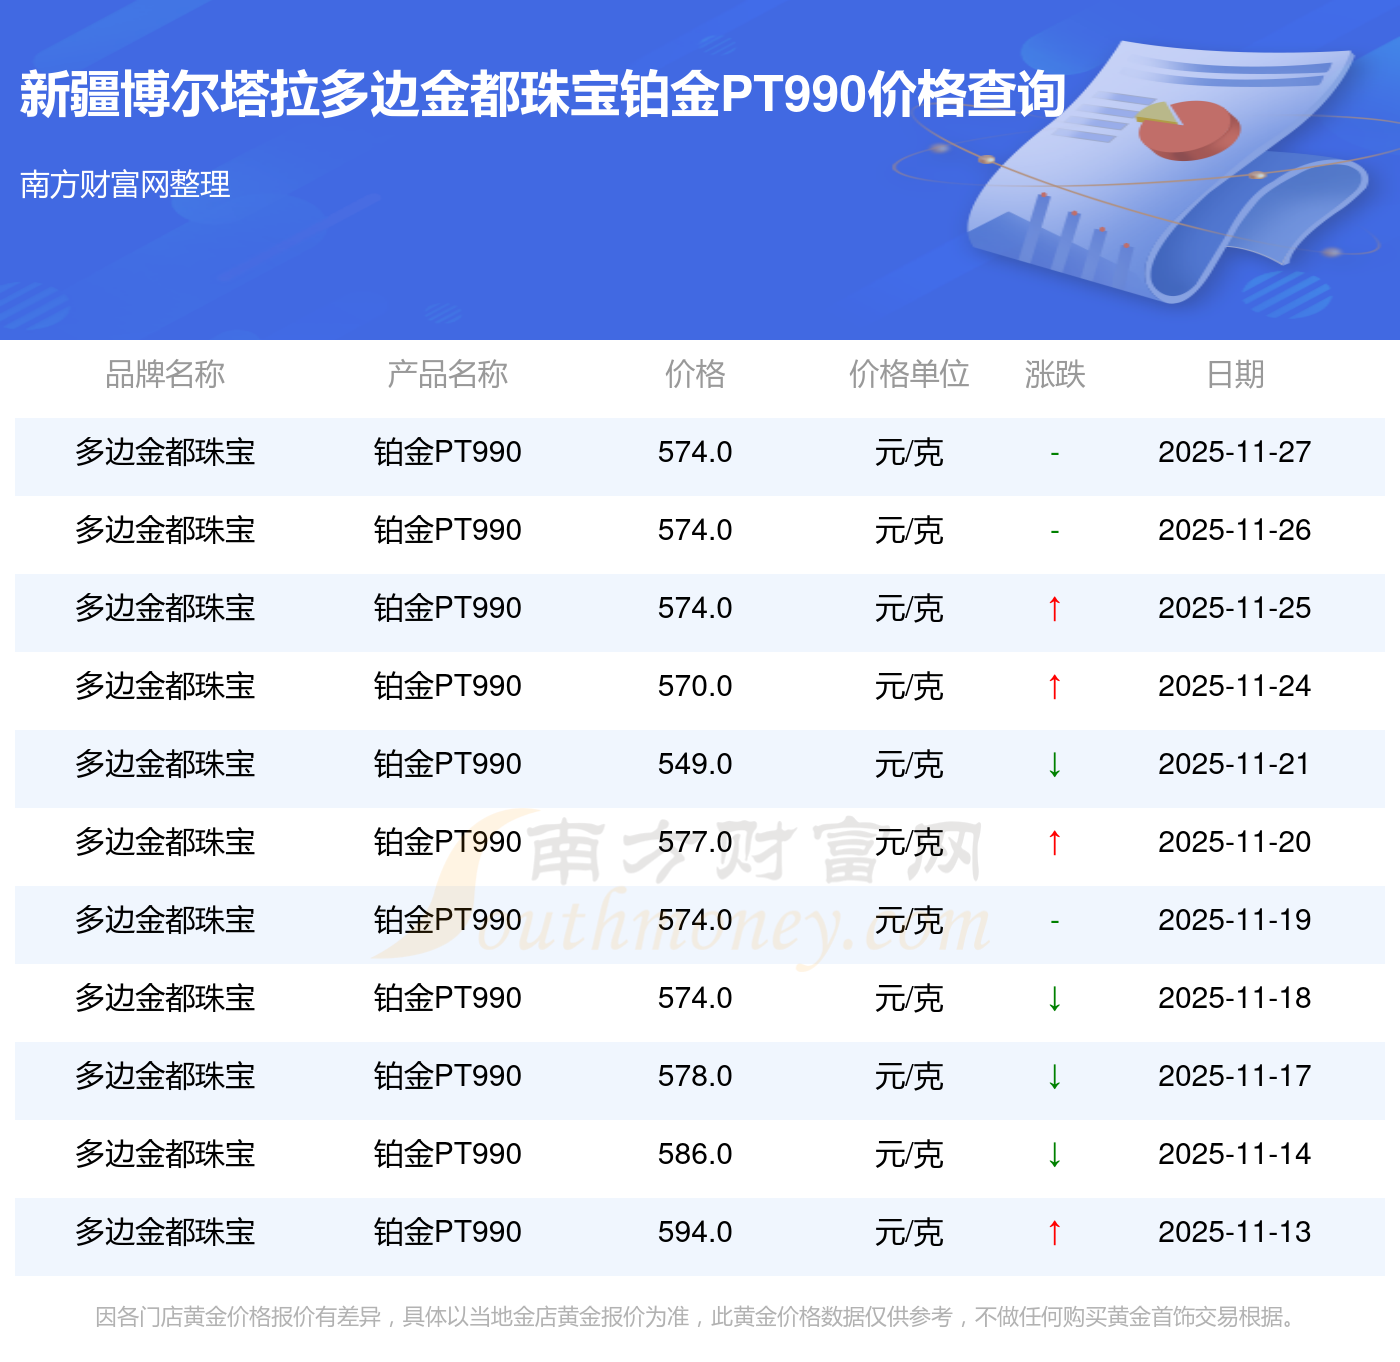The height and width of the screenshot is (1362, 1400).
Task: Click the 574.0 price for 2025-11-27
Action: (x=695, y=452)
